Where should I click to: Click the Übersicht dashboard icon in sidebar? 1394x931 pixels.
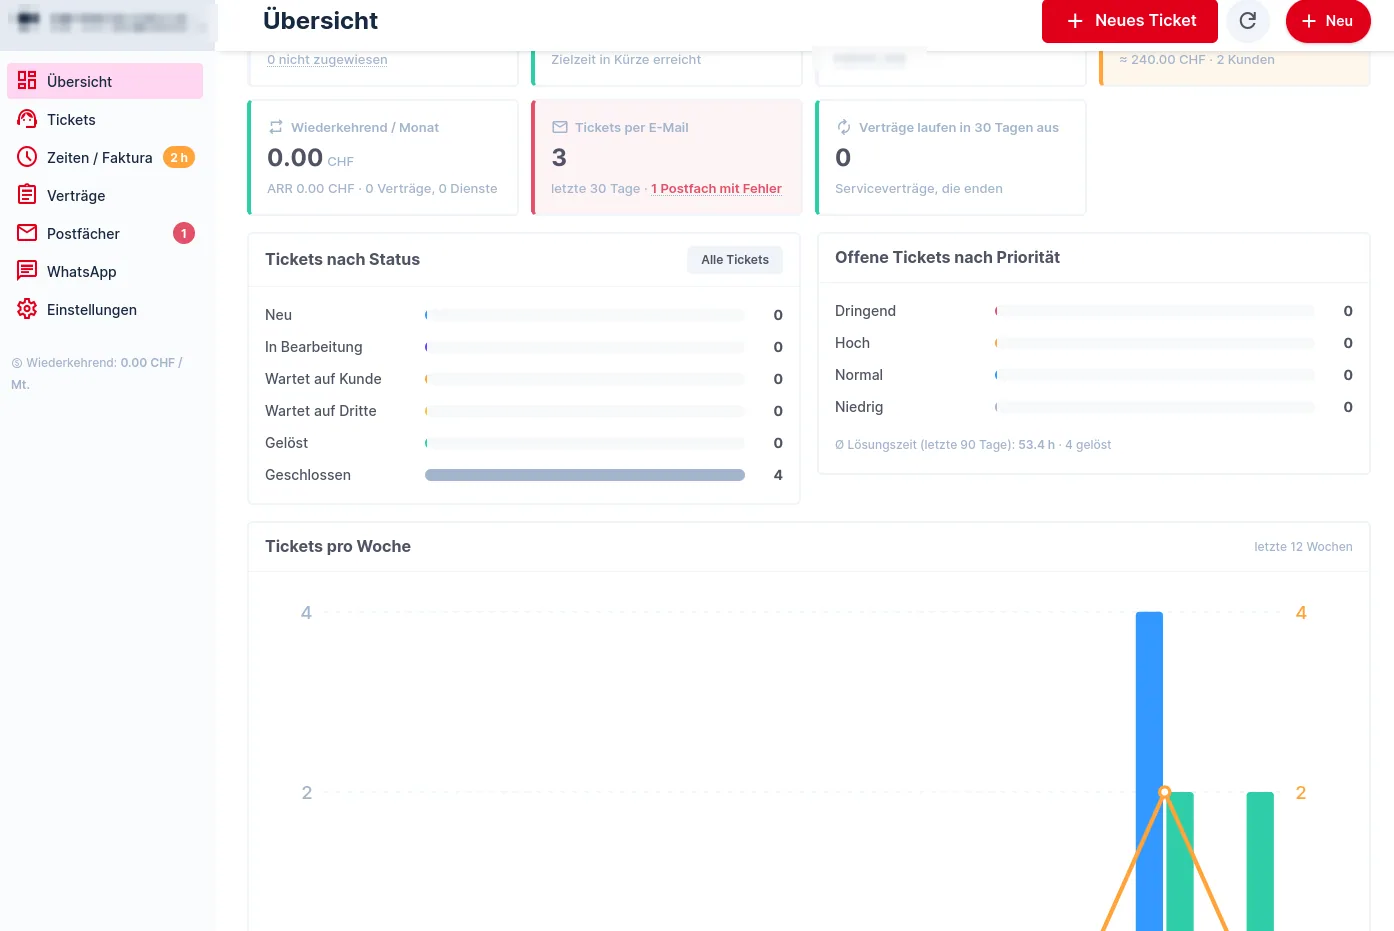(x=27, y=81)
